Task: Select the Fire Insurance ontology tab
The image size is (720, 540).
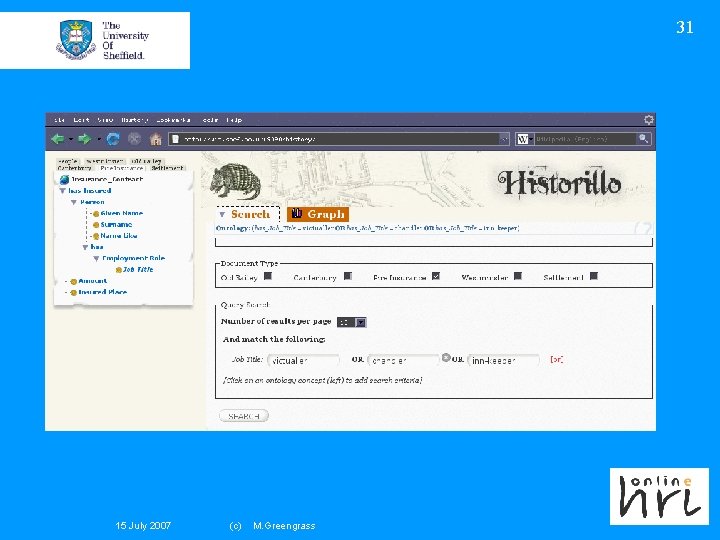Action: click(x=121, y=168)
